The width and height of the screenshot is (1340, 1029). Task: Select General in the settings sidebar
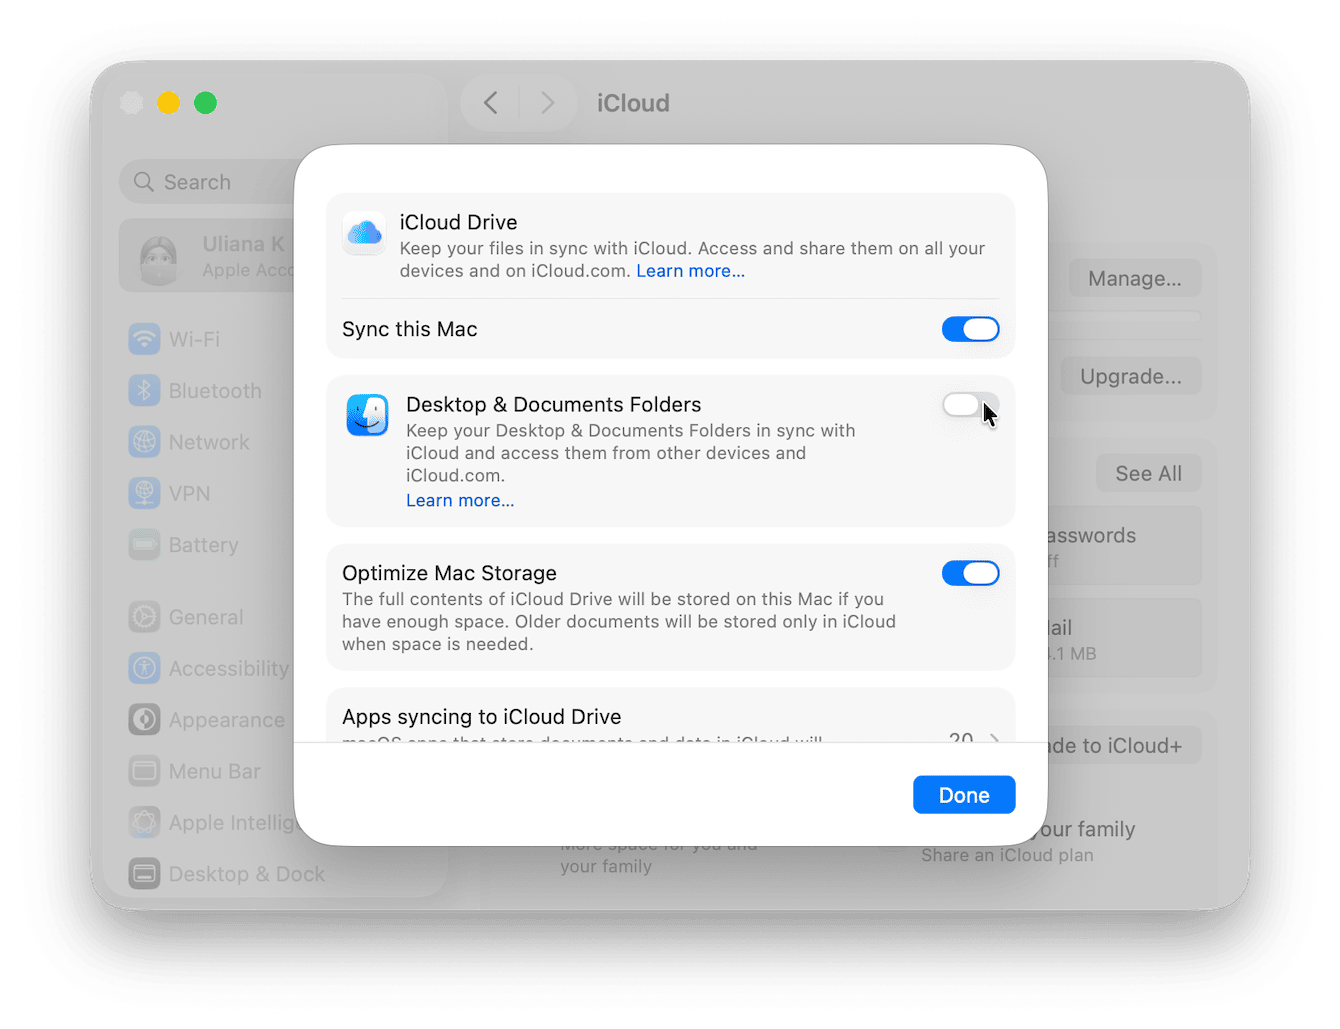click(x=145, y=617)
